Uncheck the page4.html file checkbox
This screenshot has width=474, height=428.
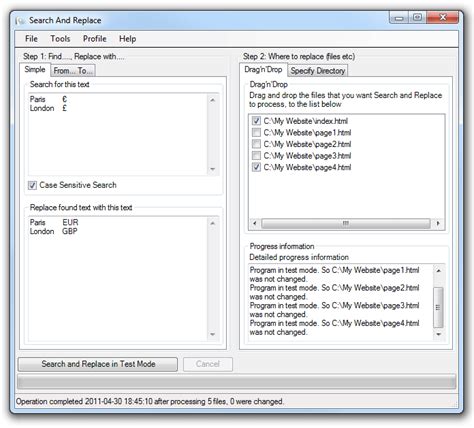(256, 167)
